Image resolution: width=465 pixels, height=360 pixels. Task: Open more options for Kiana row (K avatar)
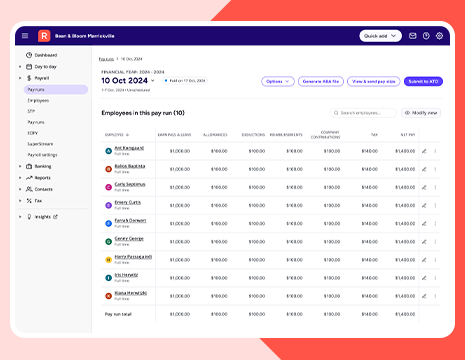point(435,296)
